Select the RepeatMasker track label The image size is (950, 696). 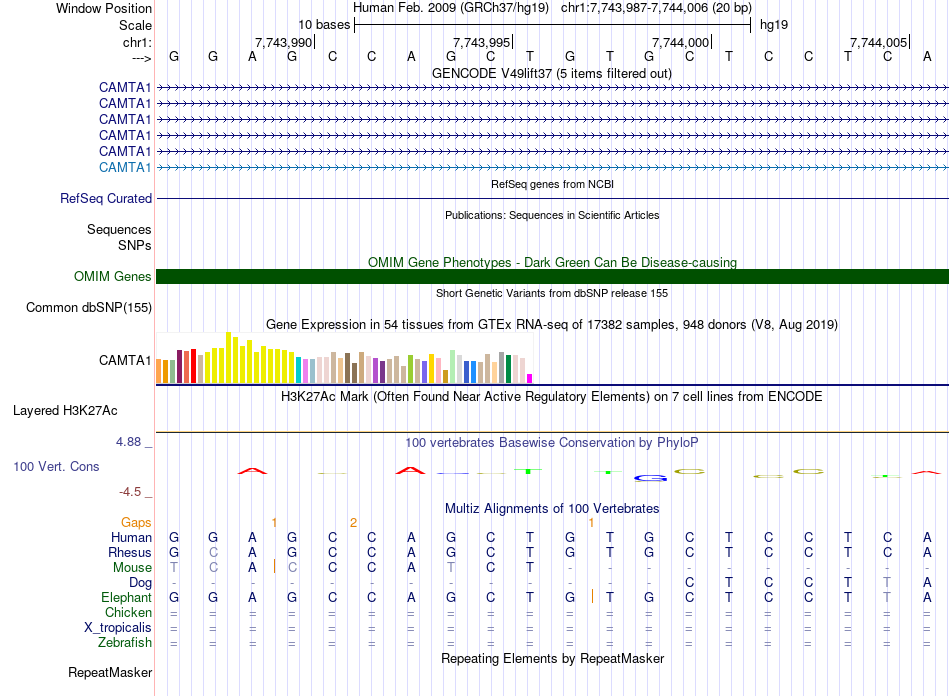pos(110,672)
